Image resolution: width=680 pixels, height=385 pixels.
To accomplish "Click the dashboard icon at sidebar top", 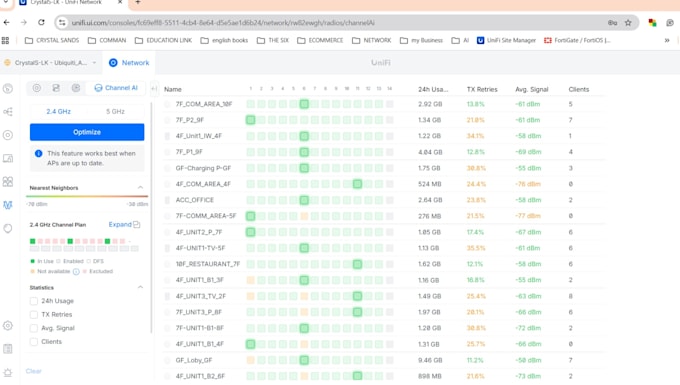I will [x=8, y=88].
